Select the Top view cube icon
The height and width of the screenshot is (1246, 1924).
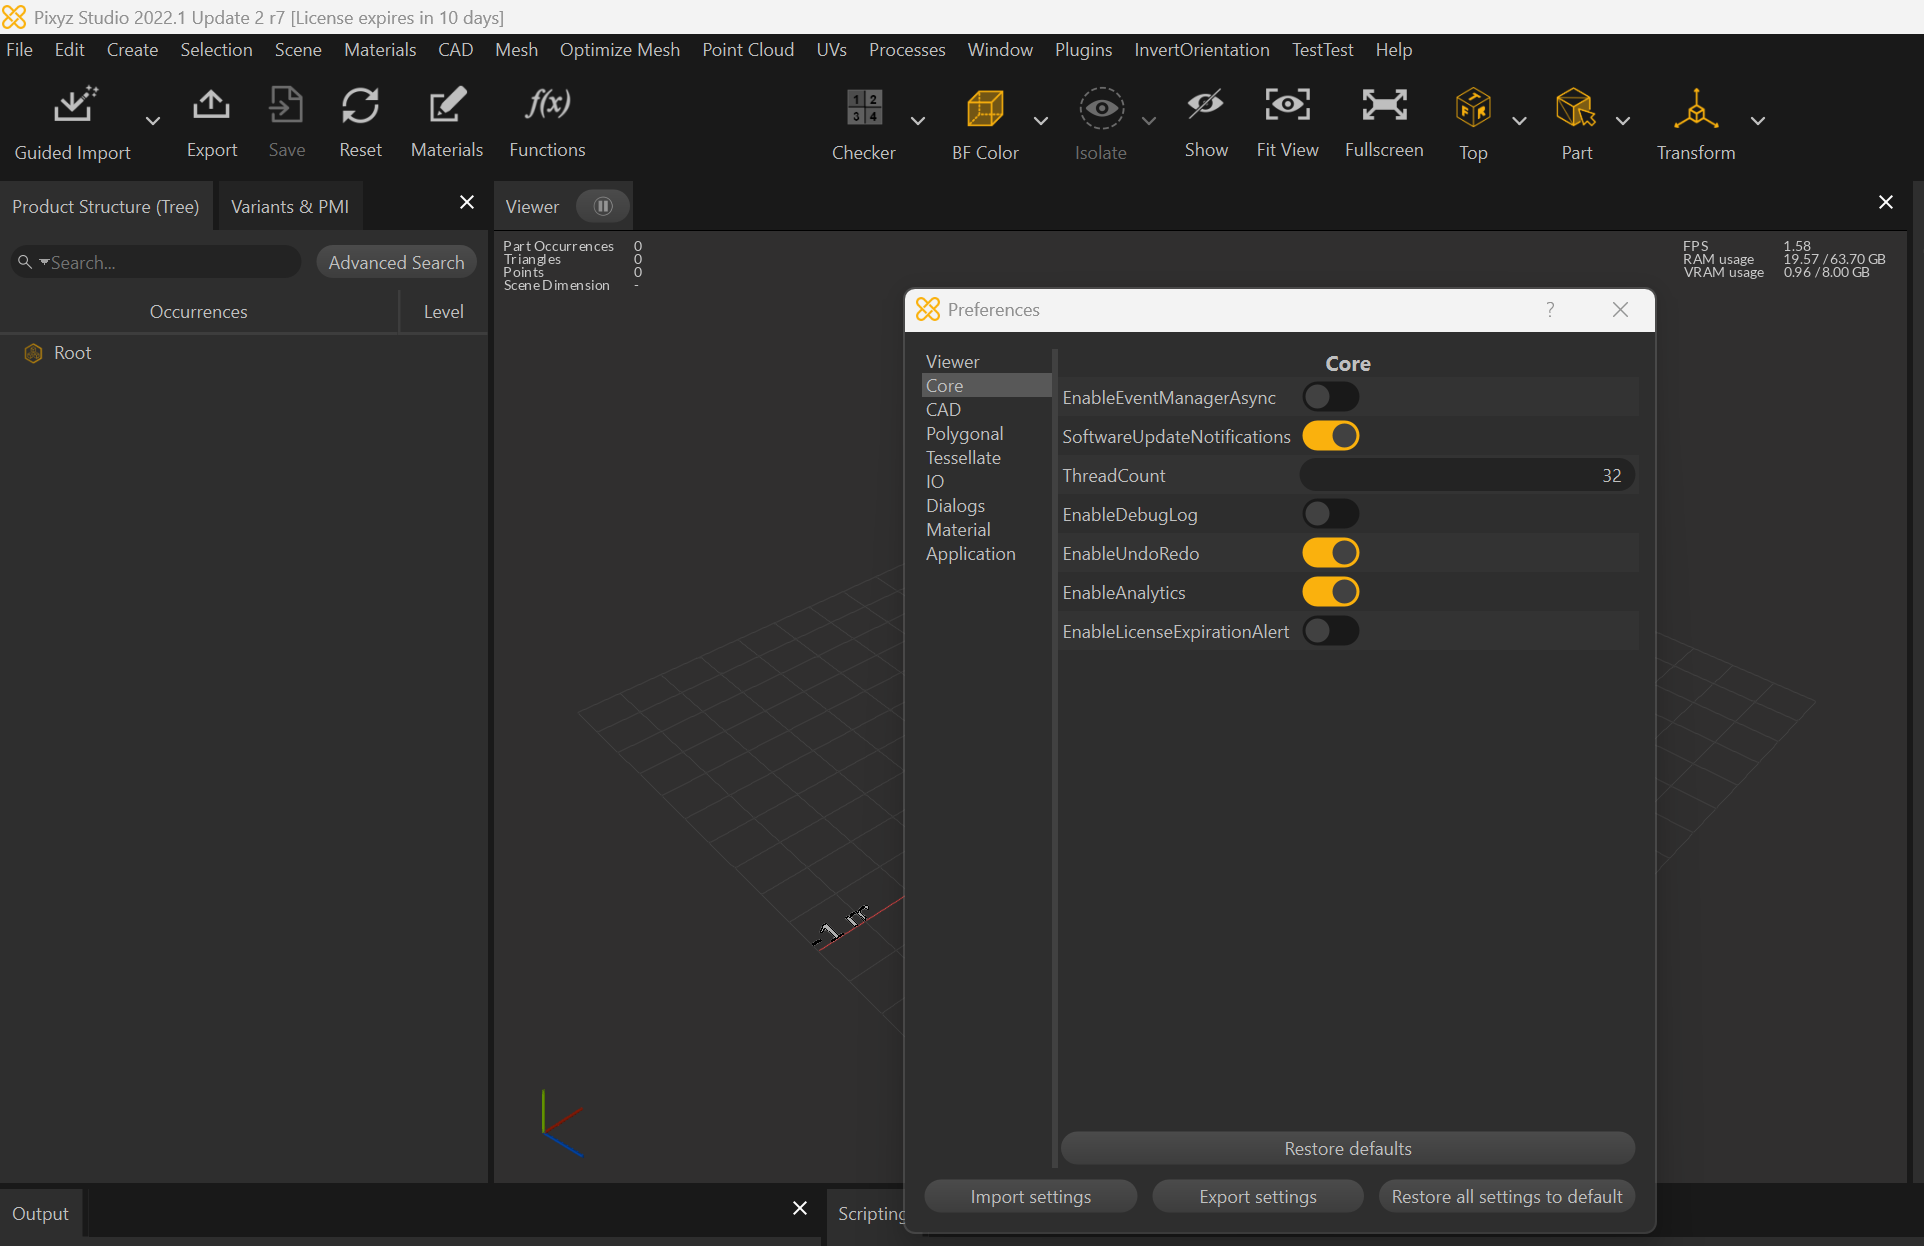[1473, 108]
